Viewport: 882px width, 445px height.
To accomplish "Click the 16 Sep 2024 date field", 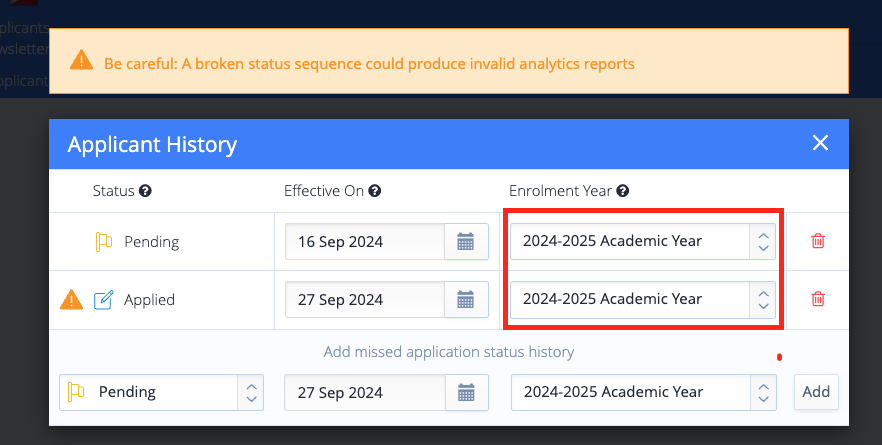I will tap(365, 241).
